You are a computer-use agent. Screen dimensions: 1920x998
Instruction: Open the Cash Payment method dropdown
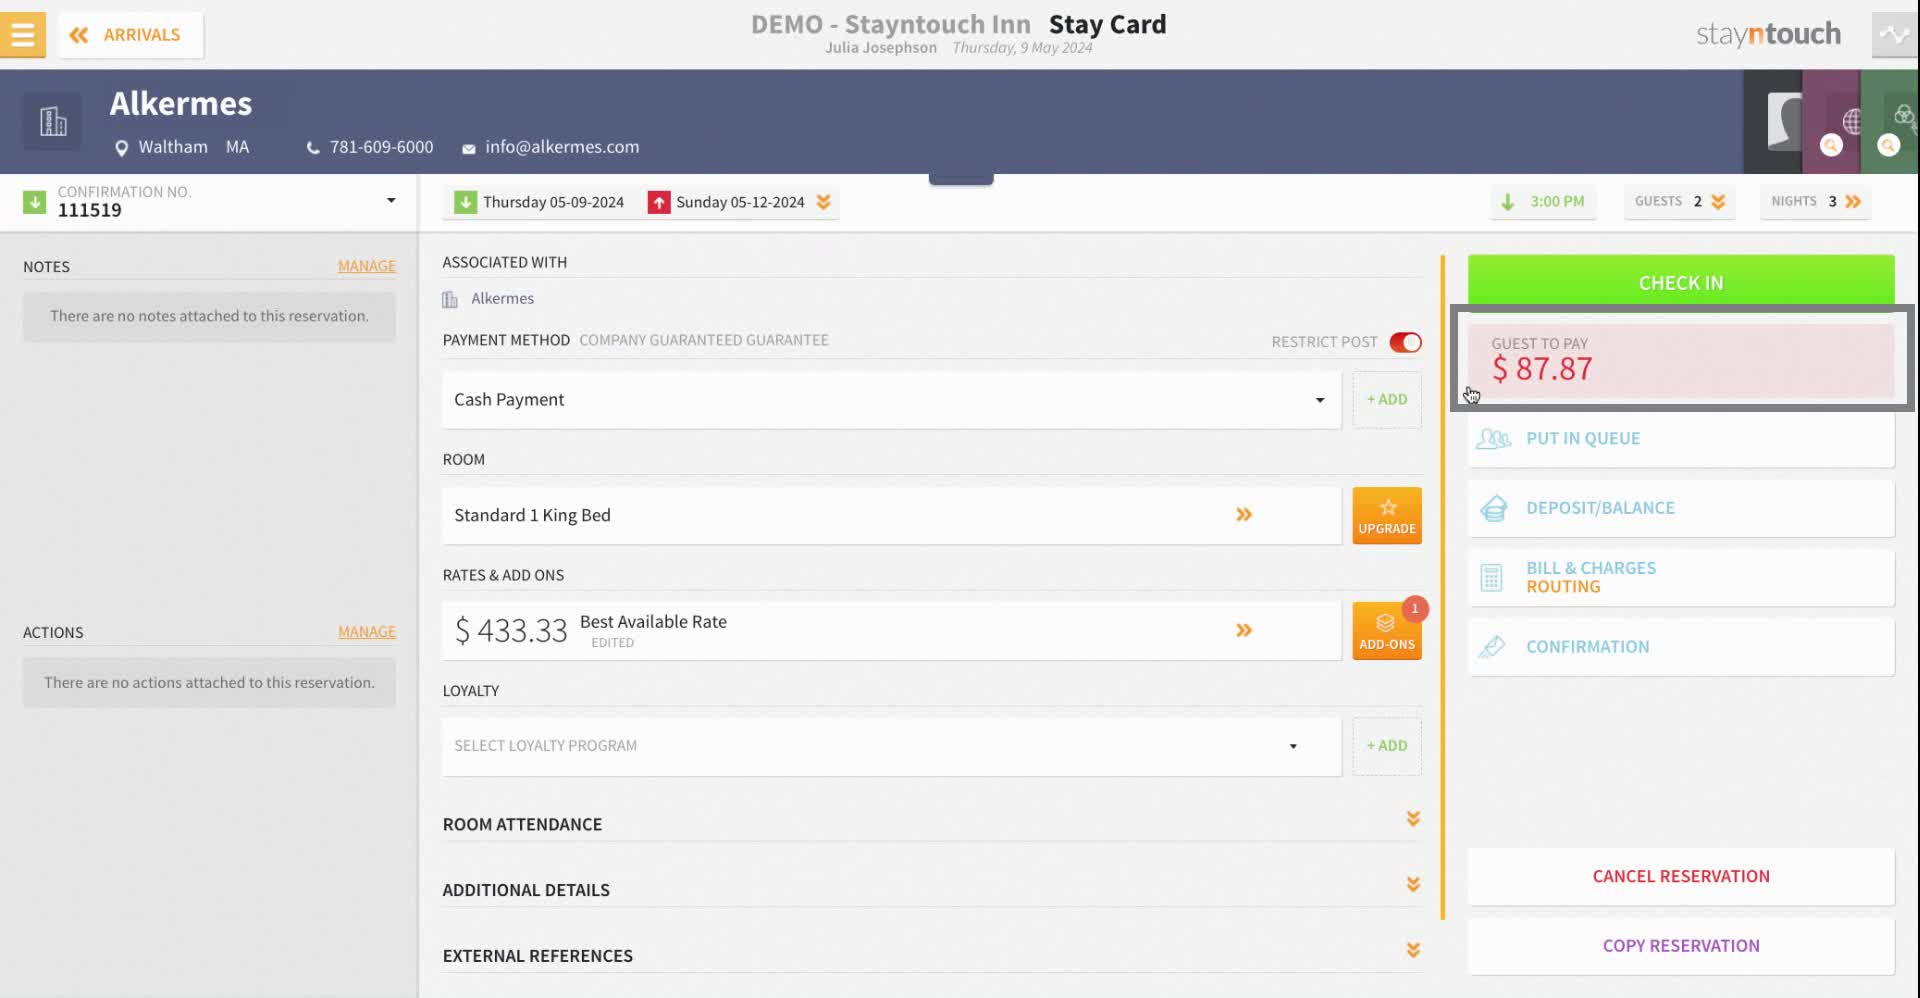(x=891, y=400)
